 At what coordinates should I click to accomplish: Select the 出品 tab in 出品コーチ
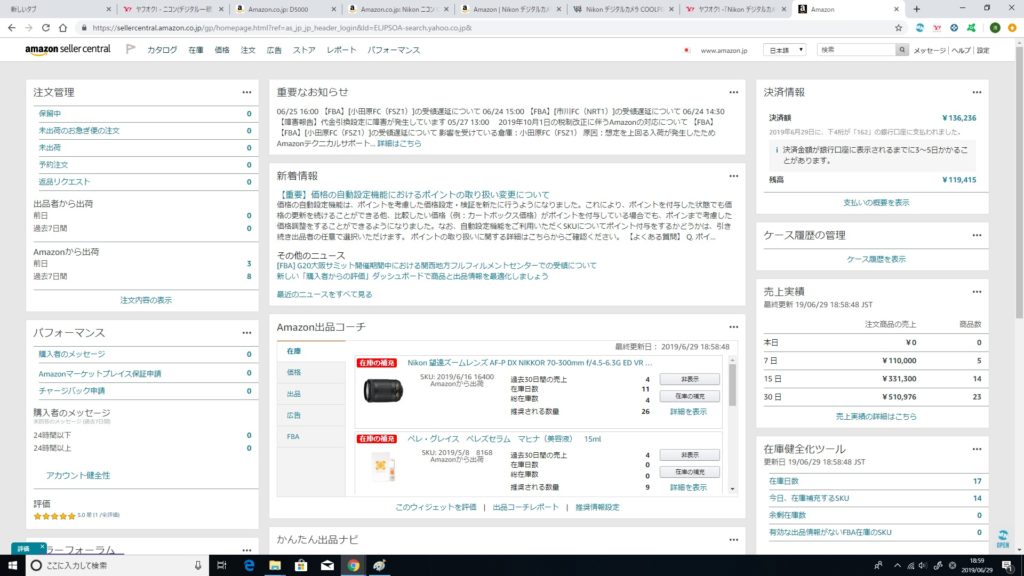(x=311, y=394)
